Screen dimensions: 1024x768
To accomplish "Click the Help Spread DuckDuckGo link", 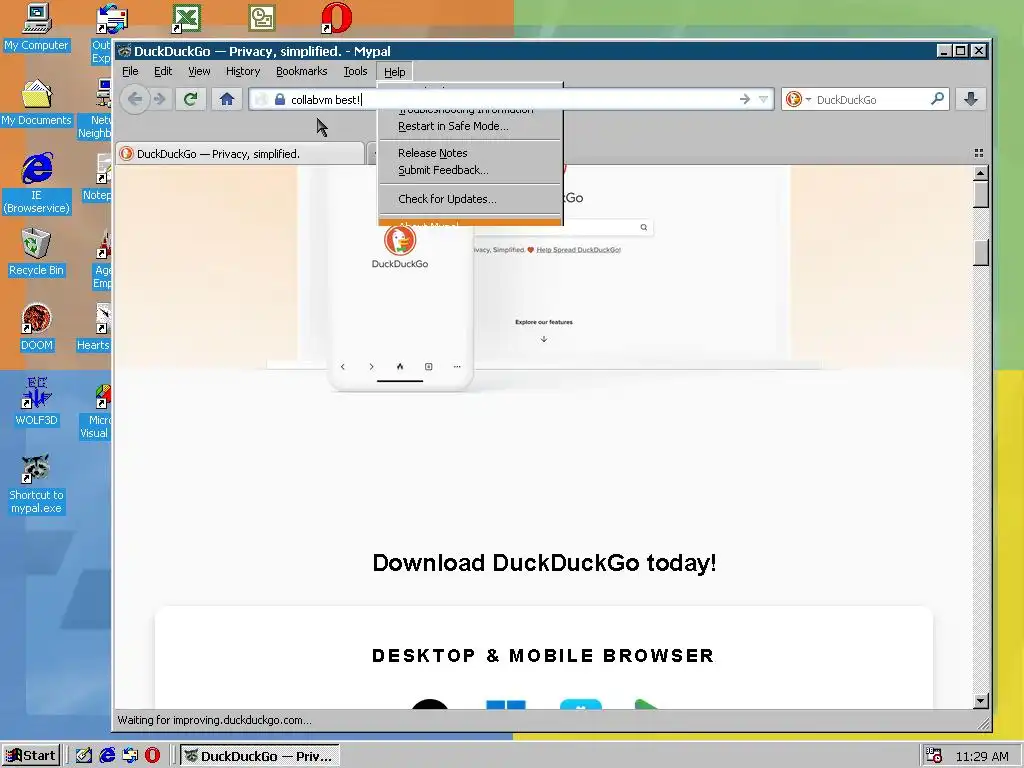I will click(578, 249).
